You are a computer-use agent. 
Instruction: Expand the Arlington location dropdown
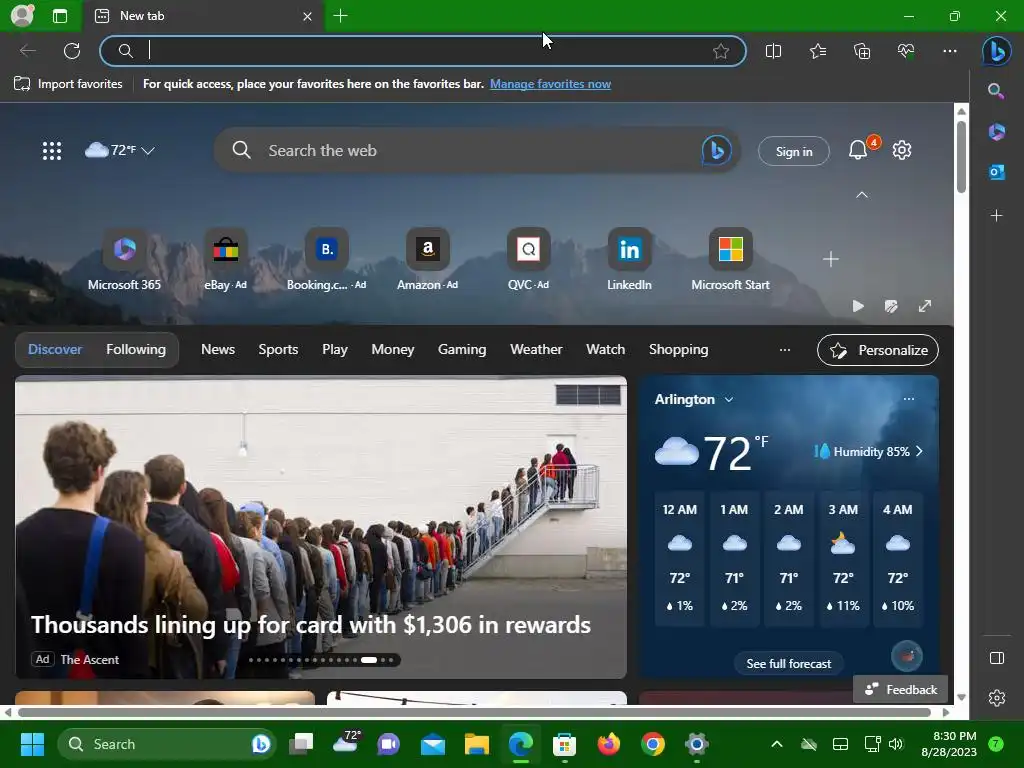pyautogui.click(x=729, y=399)
